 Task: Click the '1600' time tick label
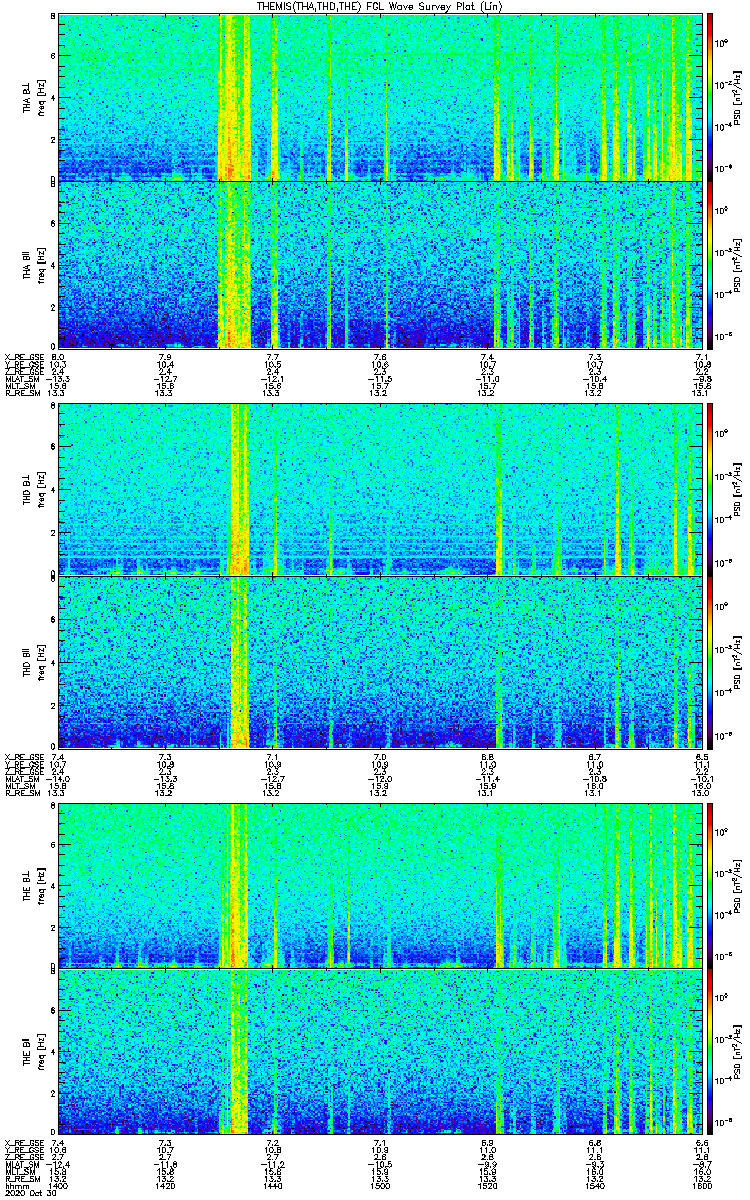(701, 1184)
